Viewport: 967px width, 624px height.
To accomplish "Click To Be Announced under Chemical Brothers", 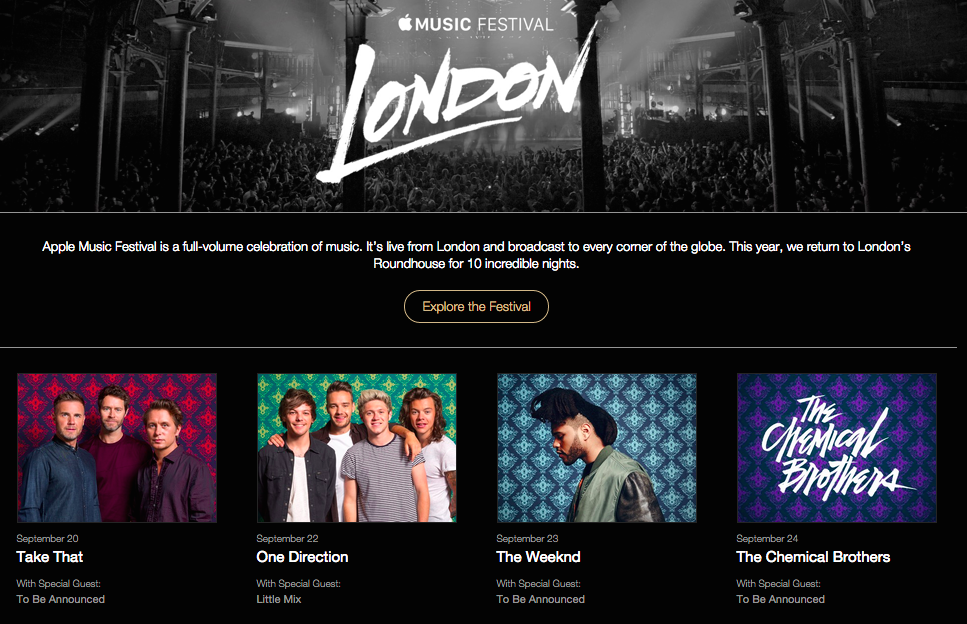I will pos(781,599).
